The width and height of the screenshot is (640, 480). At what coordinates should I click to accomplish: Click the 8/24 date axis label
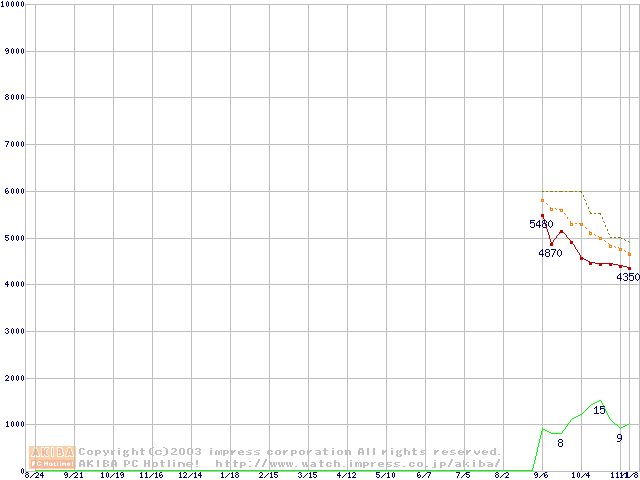point(34,476)
